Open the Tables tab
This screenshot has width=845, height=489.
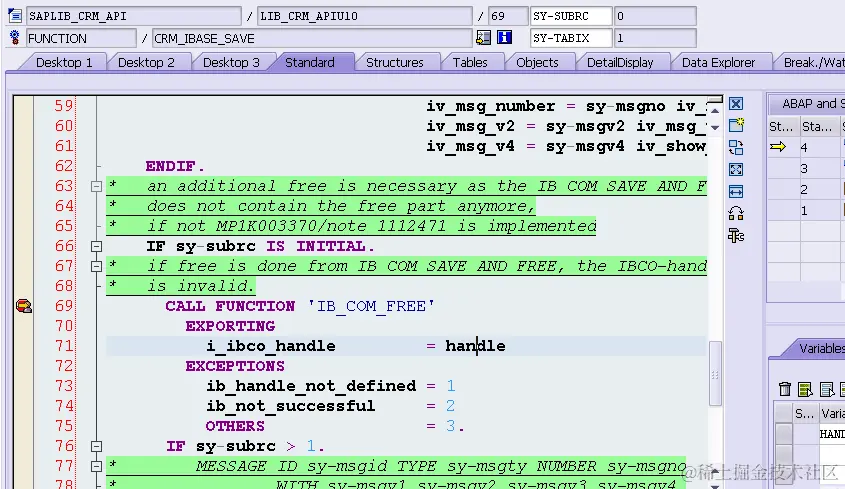(470, 63)
